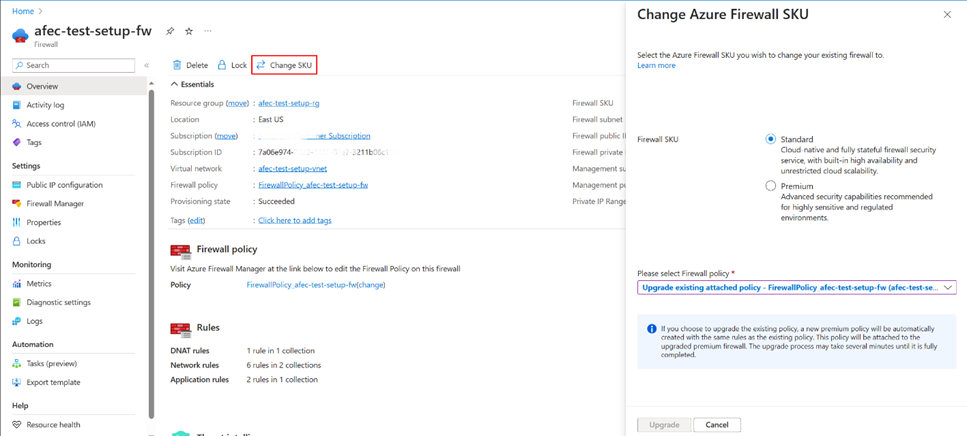Image resolution: width=967 pixels, height=436 pixels.
Task: Mark resource as favorite with star icon
Action: pyautogui.click(x=189, y=31)
